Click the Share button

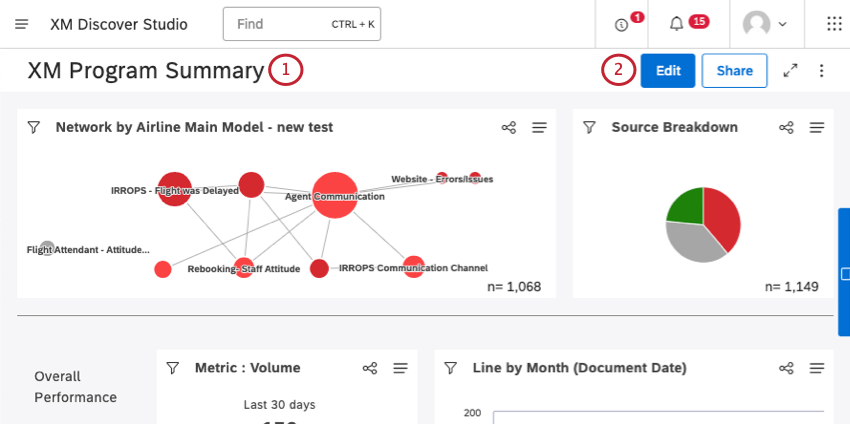coord(734,71)
